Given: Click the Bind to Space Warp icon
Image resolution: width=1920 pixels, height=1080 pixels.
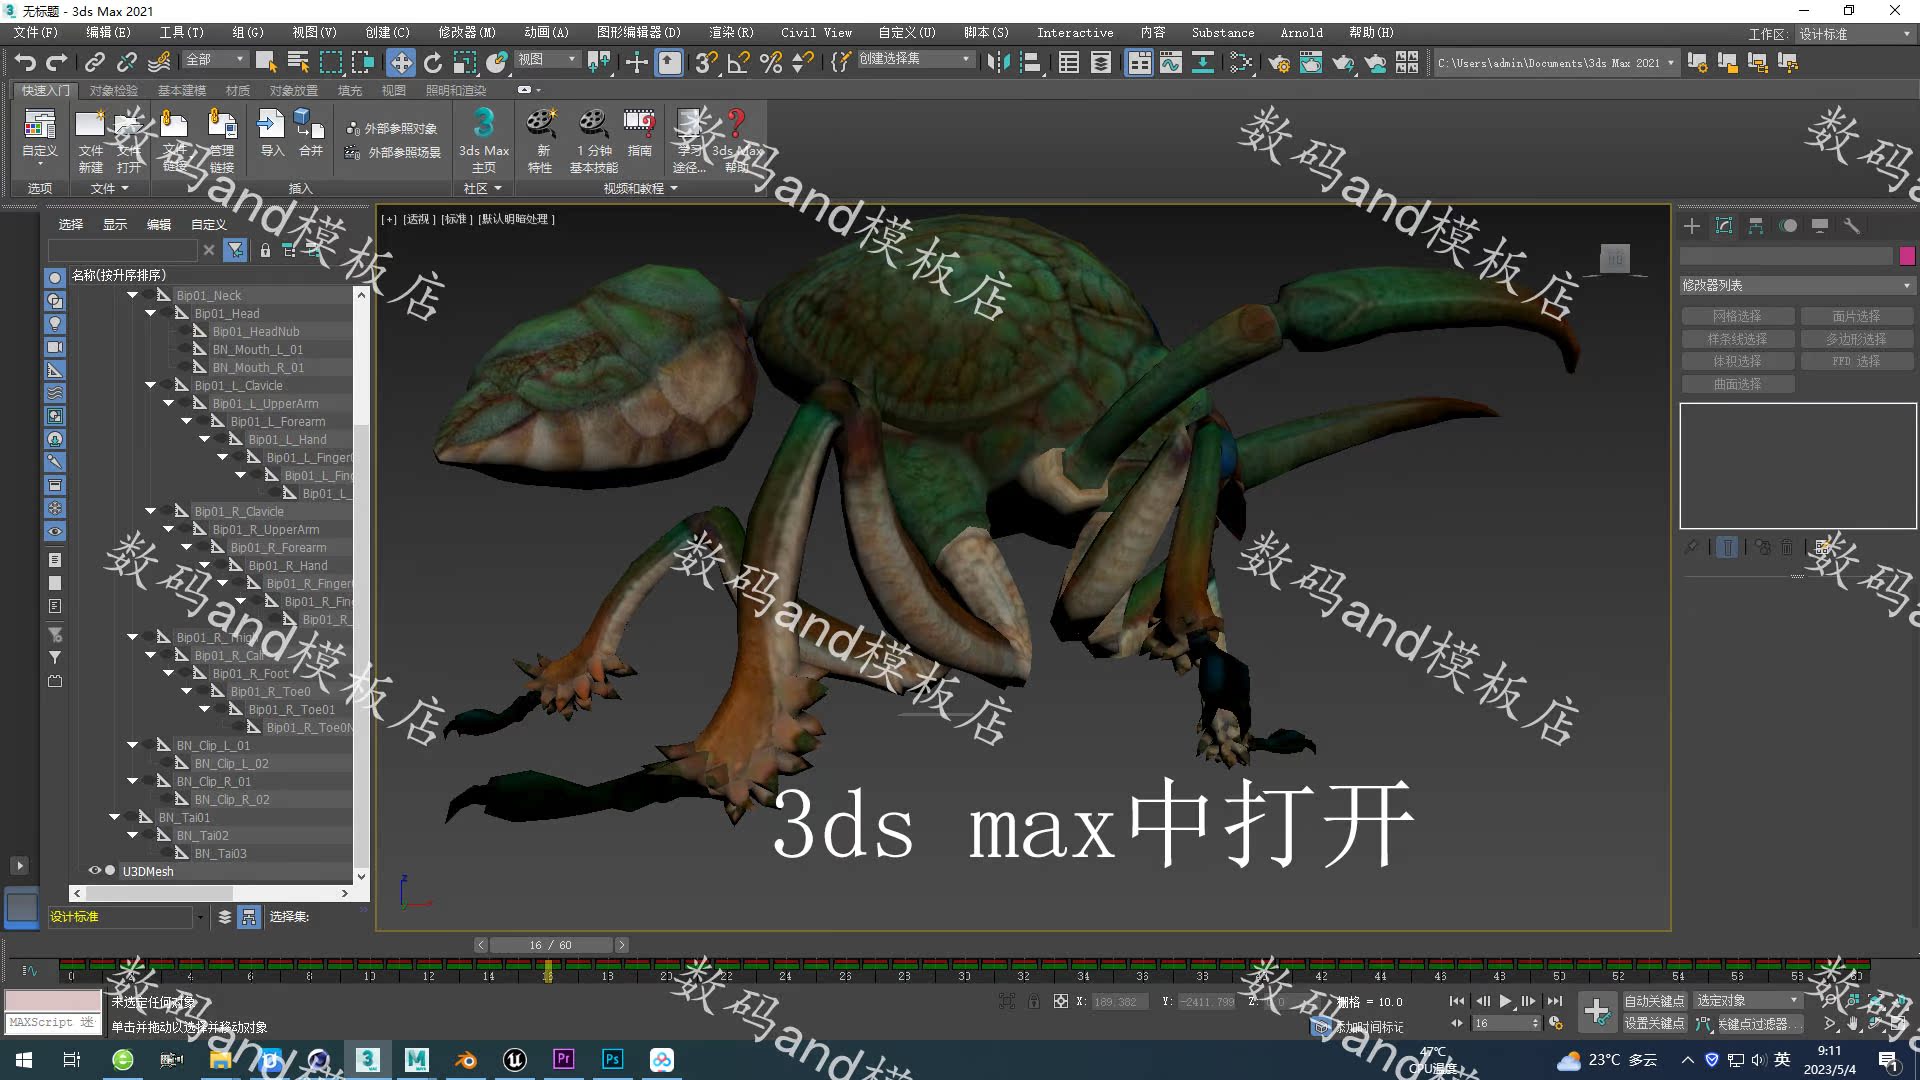Looking at the screenshot, I should tap(158, 62).
